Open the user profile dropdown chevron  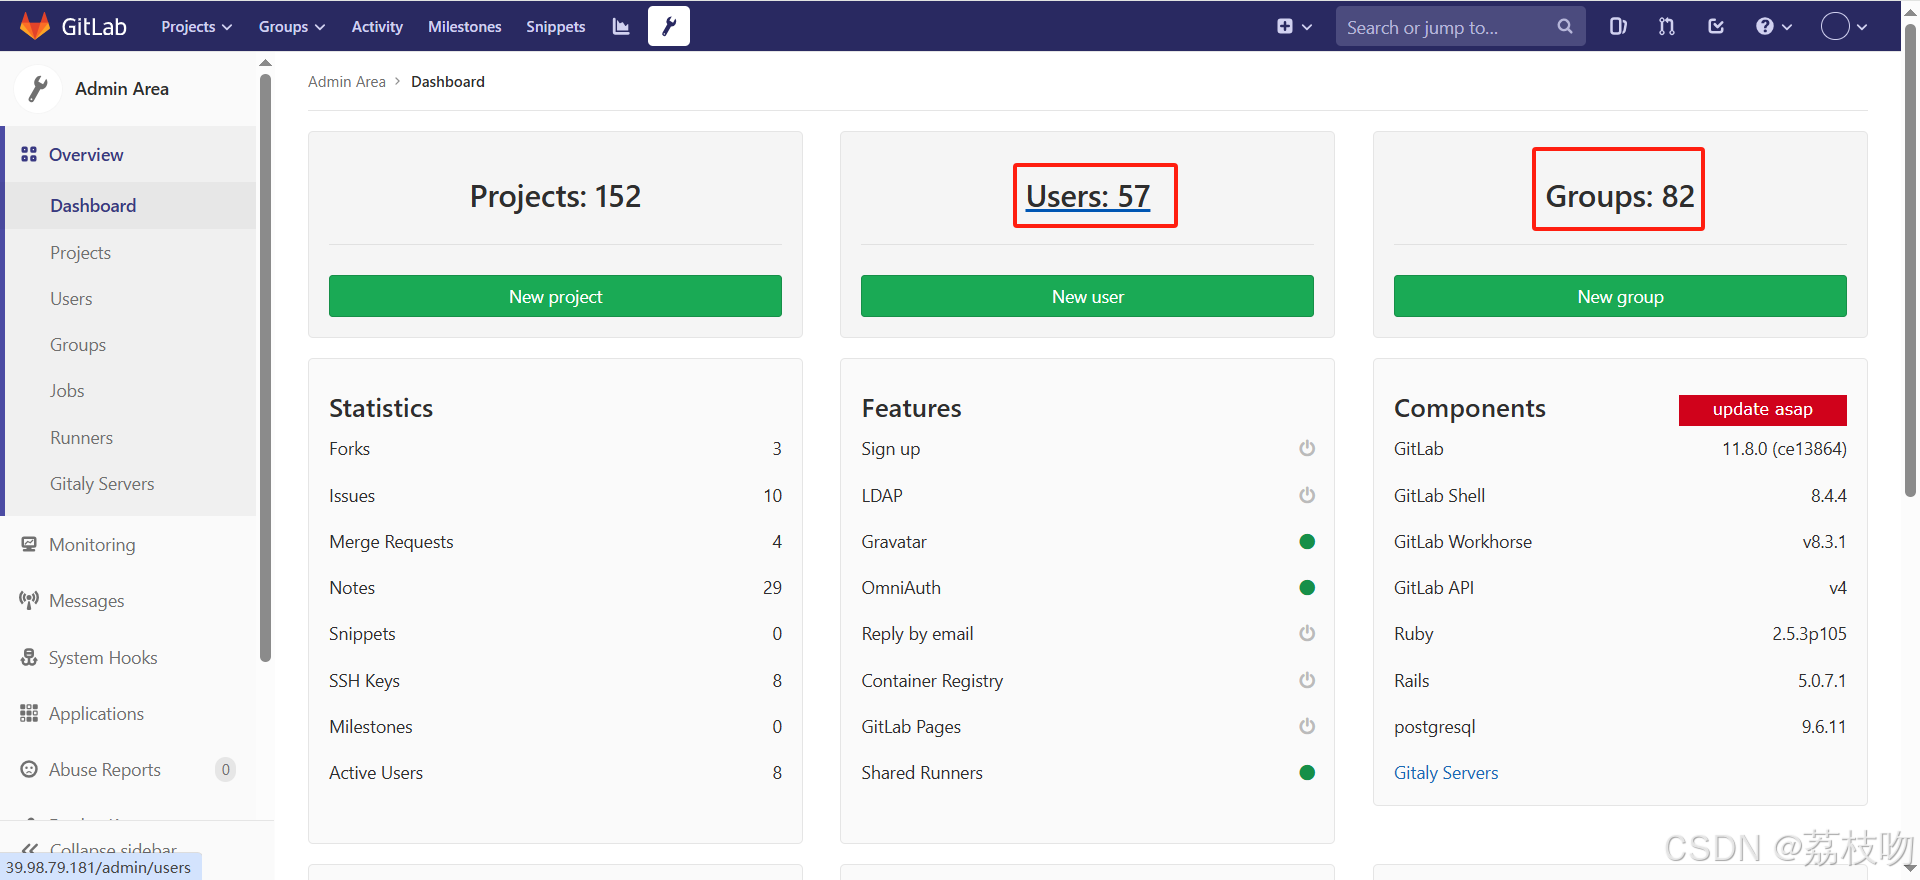coord(1862,27)
